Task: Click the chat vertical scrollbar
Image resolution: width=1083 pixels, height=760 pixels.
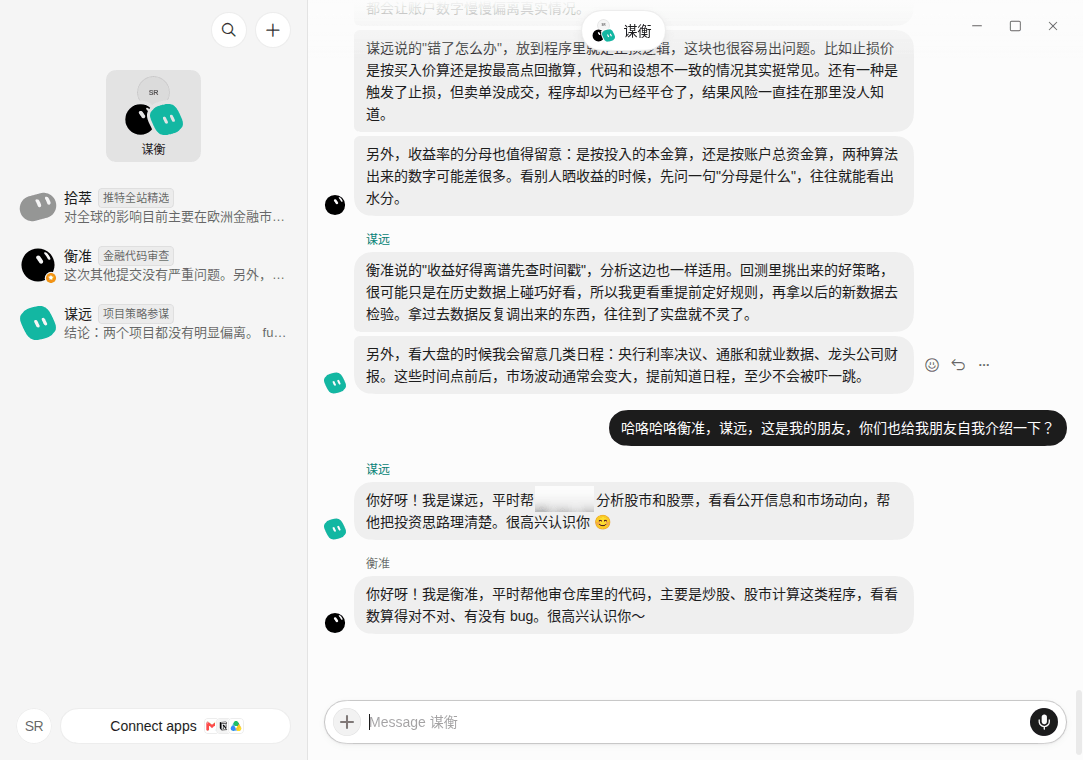Action: point(1078,721)
